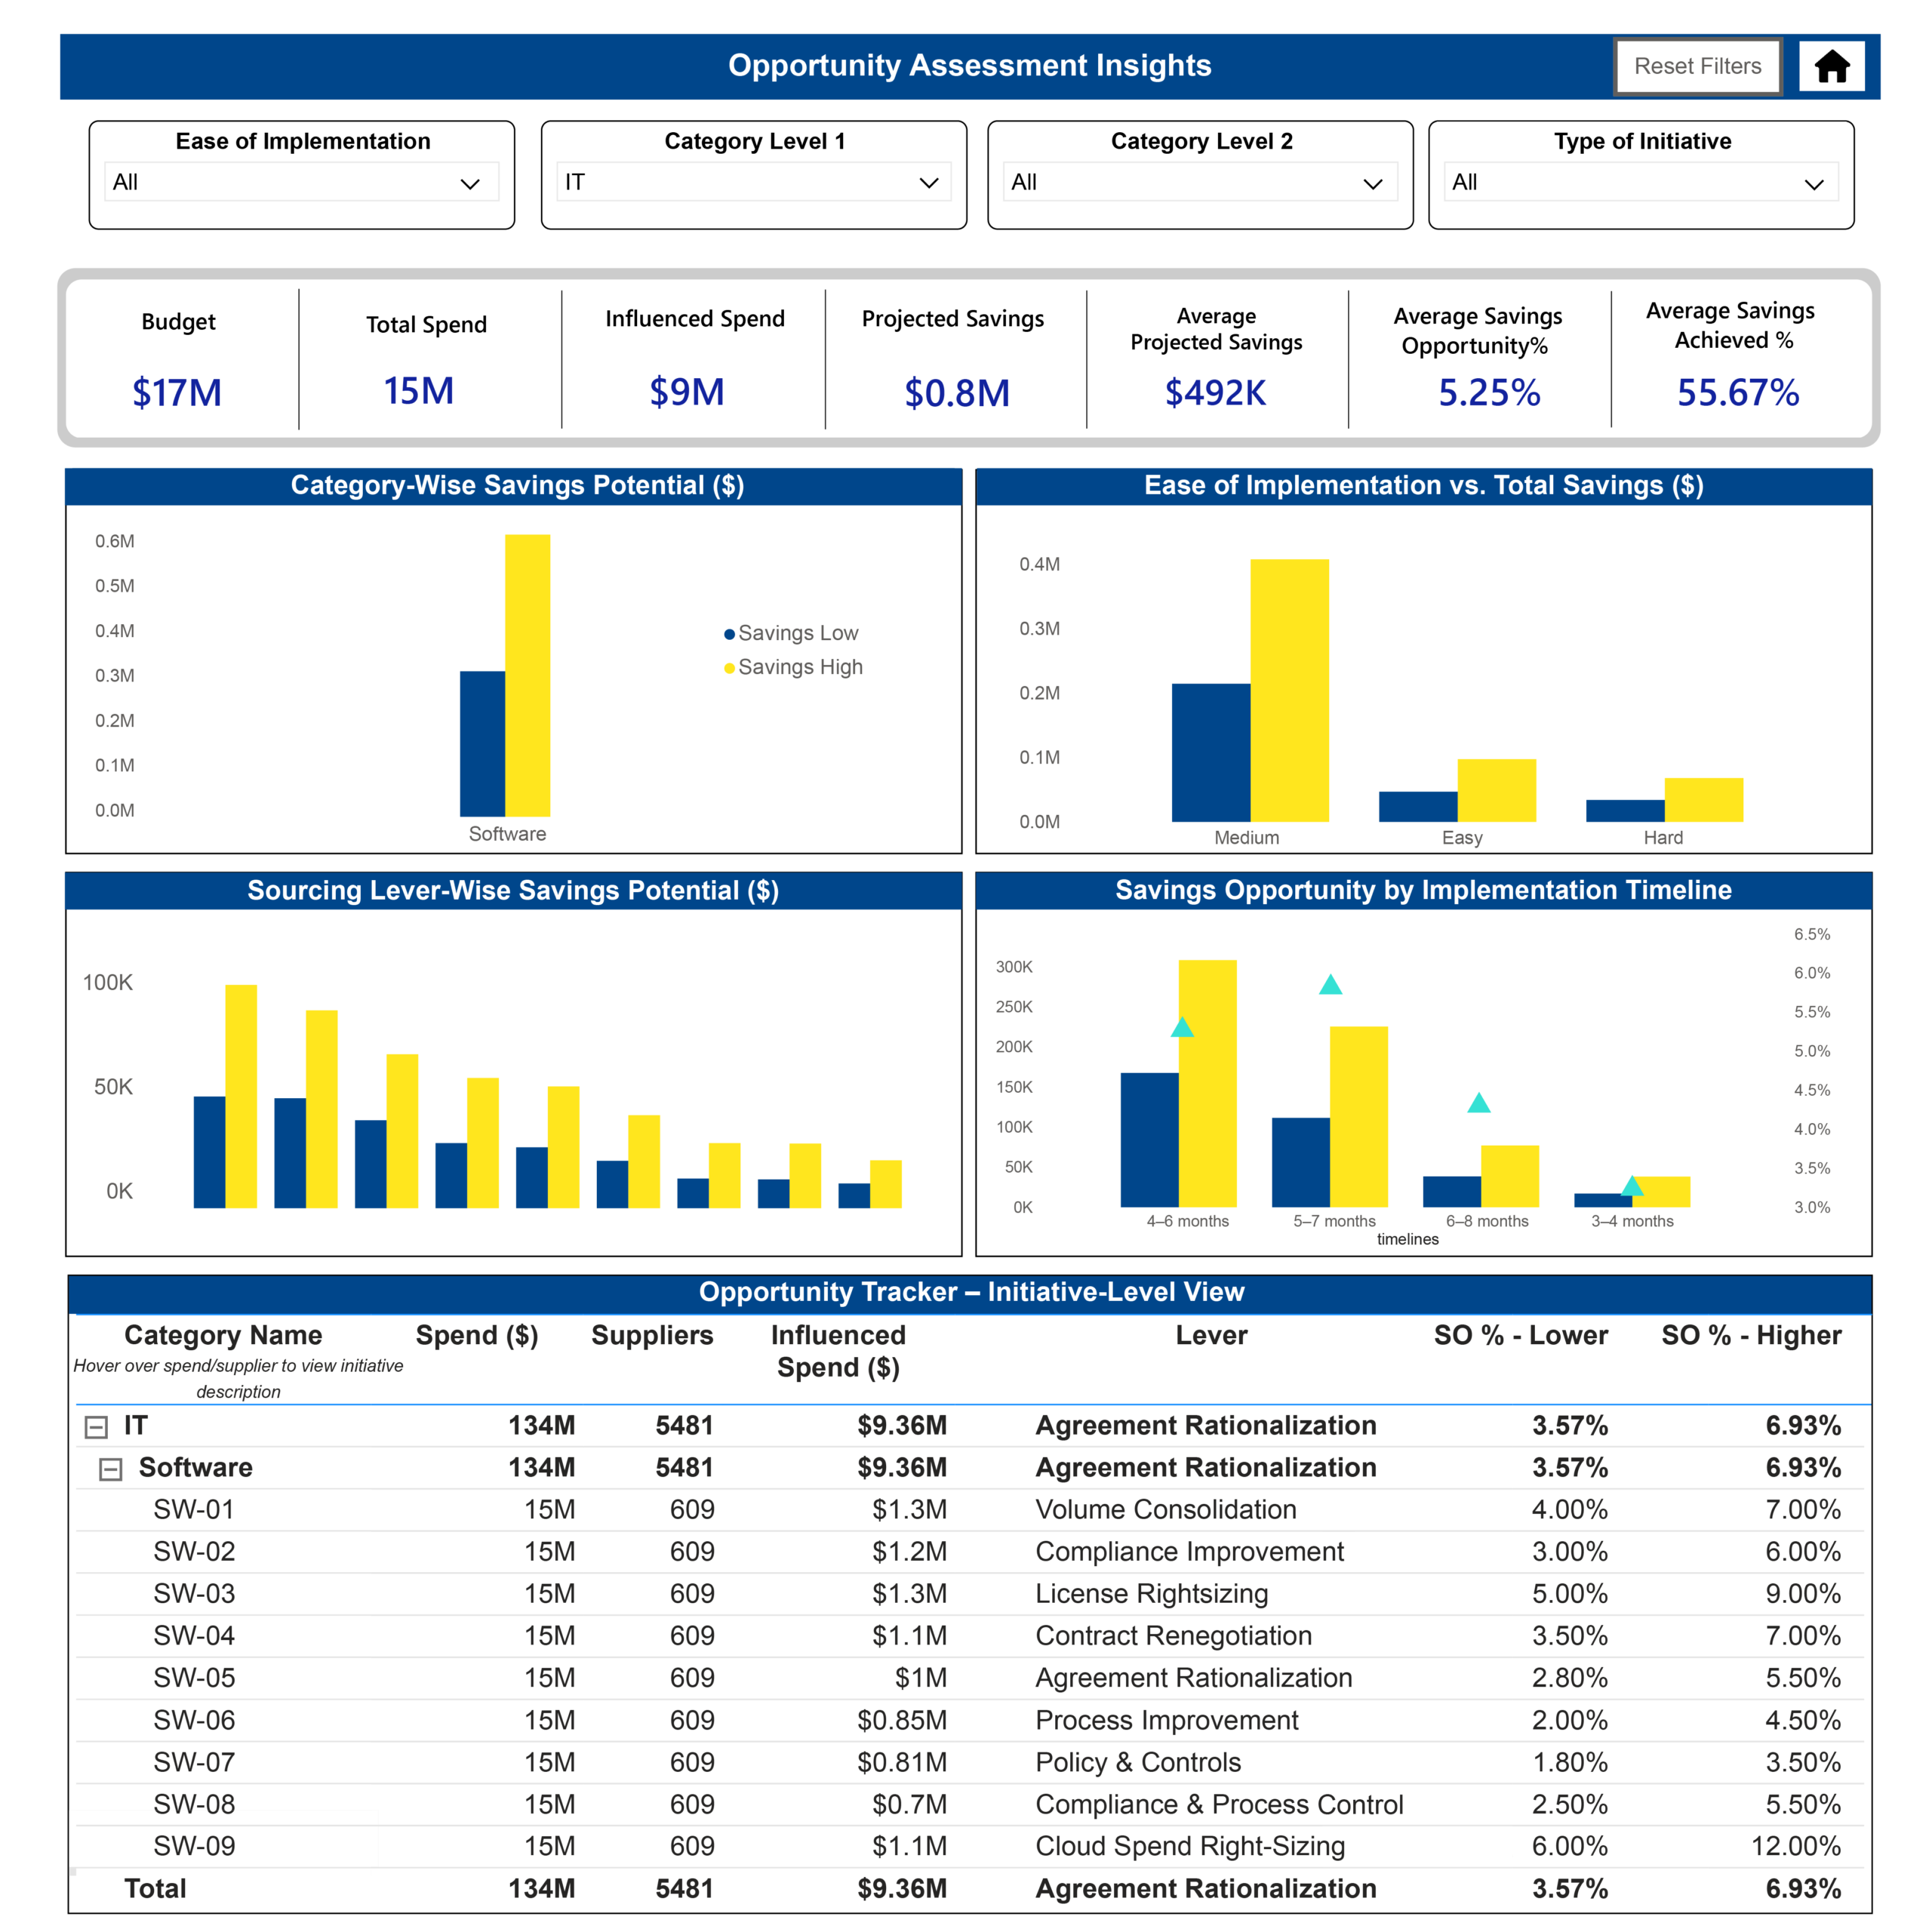Click the SW-03 row in tracker
The width and height of the screenshot is (1932, 1932).
click(970, 1594)
